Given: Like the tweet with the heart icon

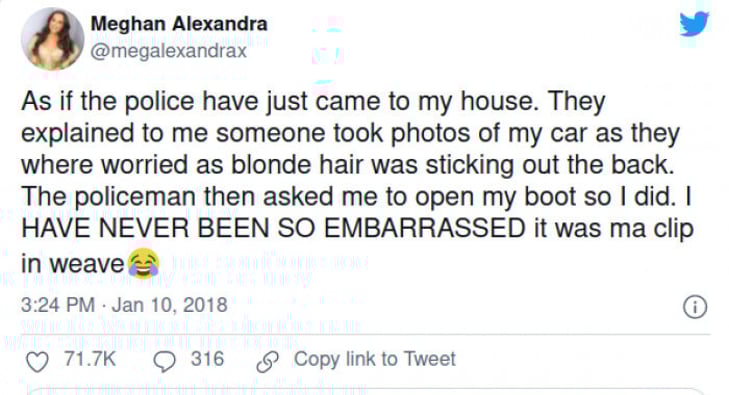Looking at the screenshot, I should (x=37, y=362).
